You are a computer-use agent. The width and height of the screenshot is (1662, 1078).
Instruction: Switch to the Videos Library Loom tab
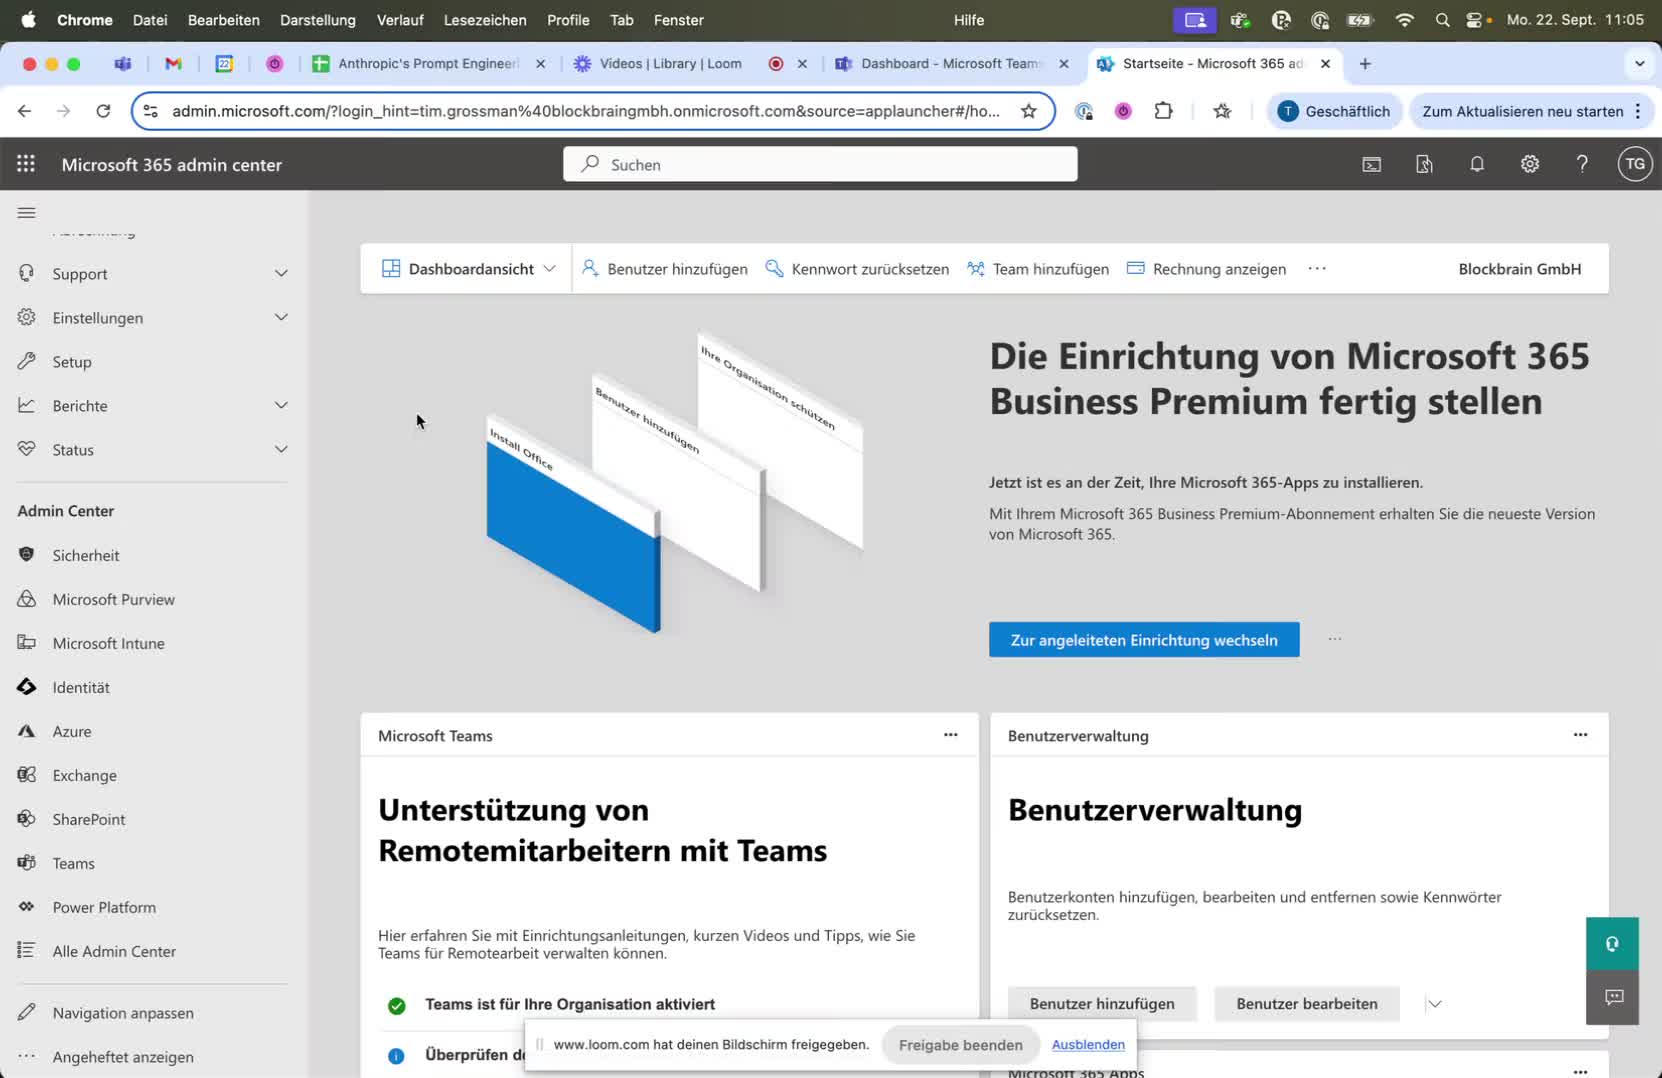[x=670, y=63]
